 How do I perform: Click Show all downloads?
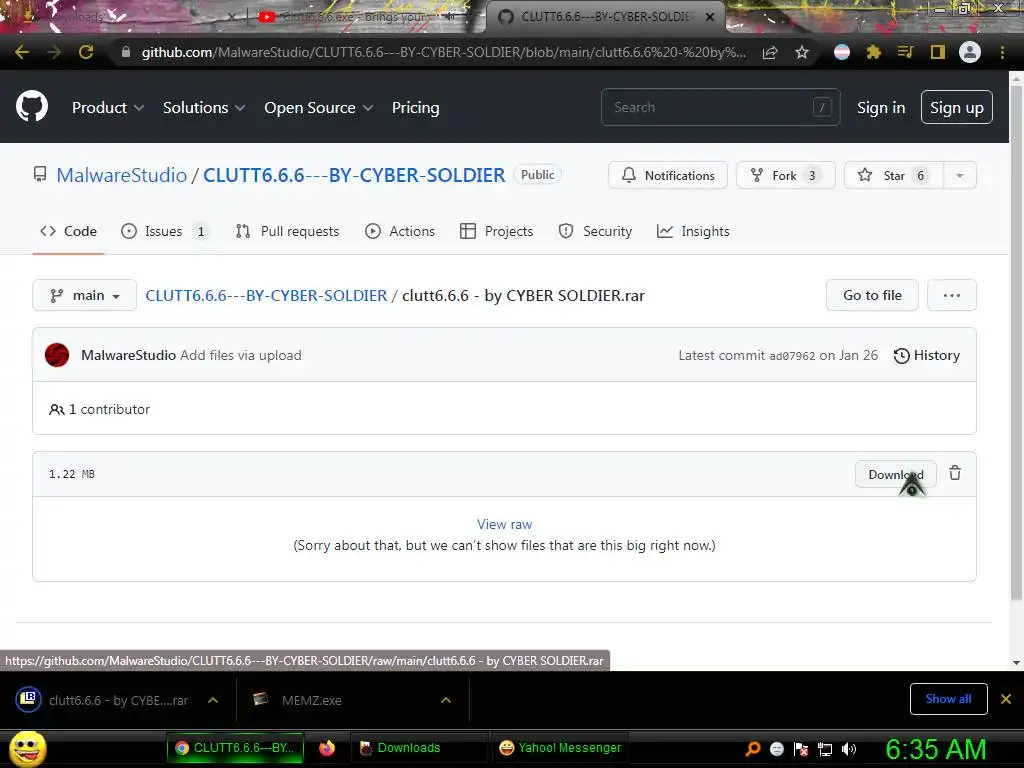[948, 699]
